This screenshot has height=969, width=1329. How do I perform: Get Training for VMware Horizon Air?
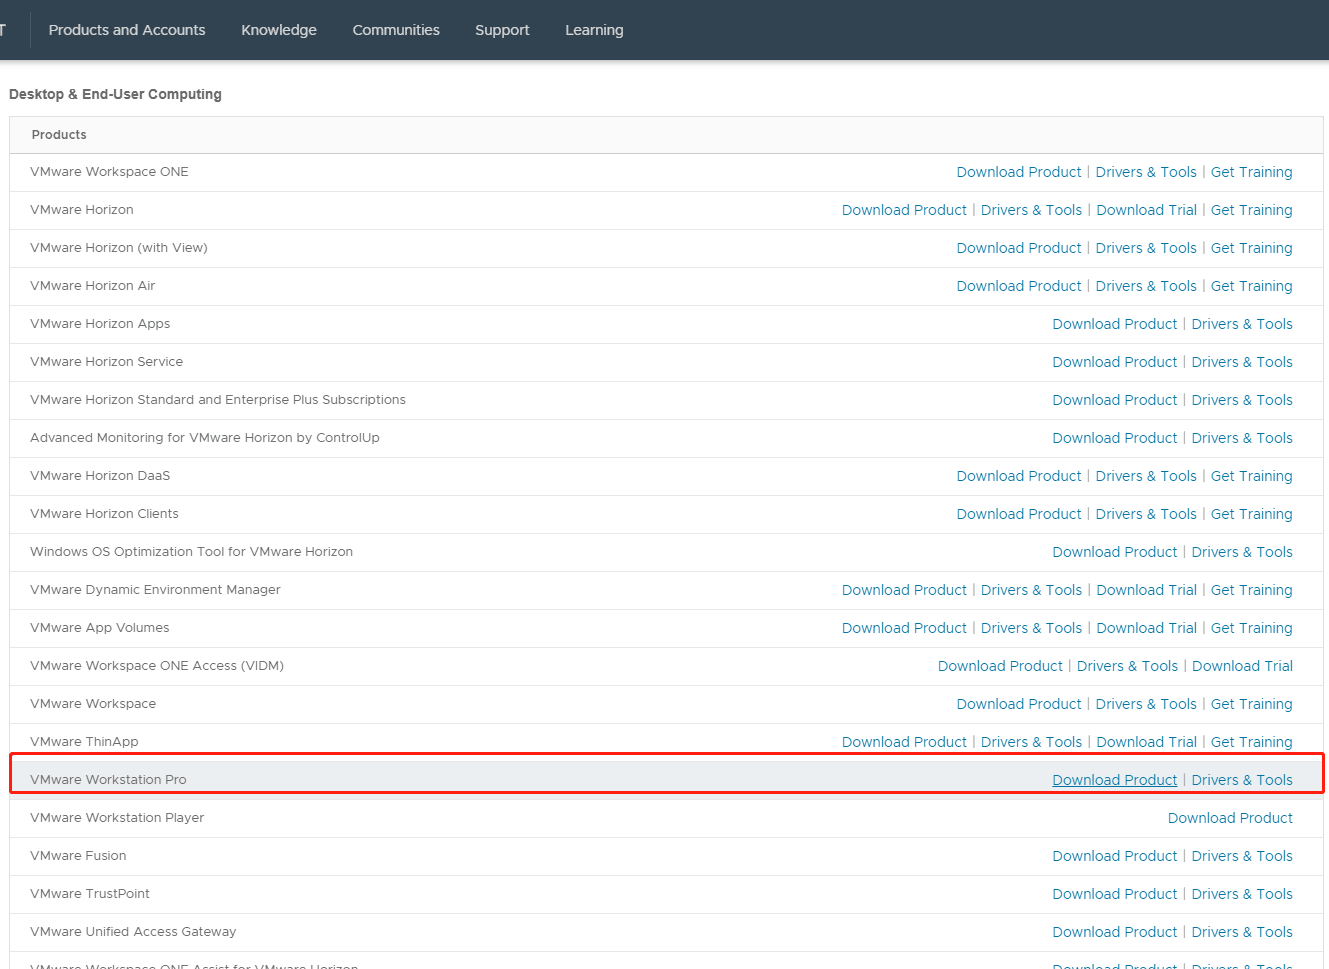(x=1252, y=286)
